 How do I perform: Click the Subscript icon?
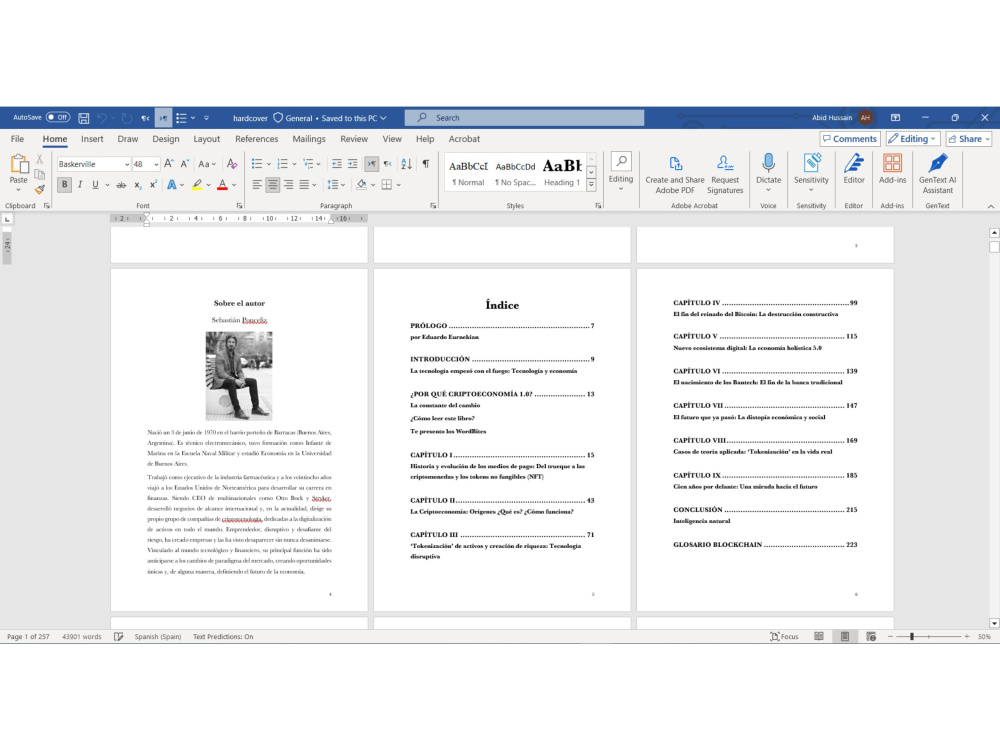pyautogui.click(x=138, y=185)
